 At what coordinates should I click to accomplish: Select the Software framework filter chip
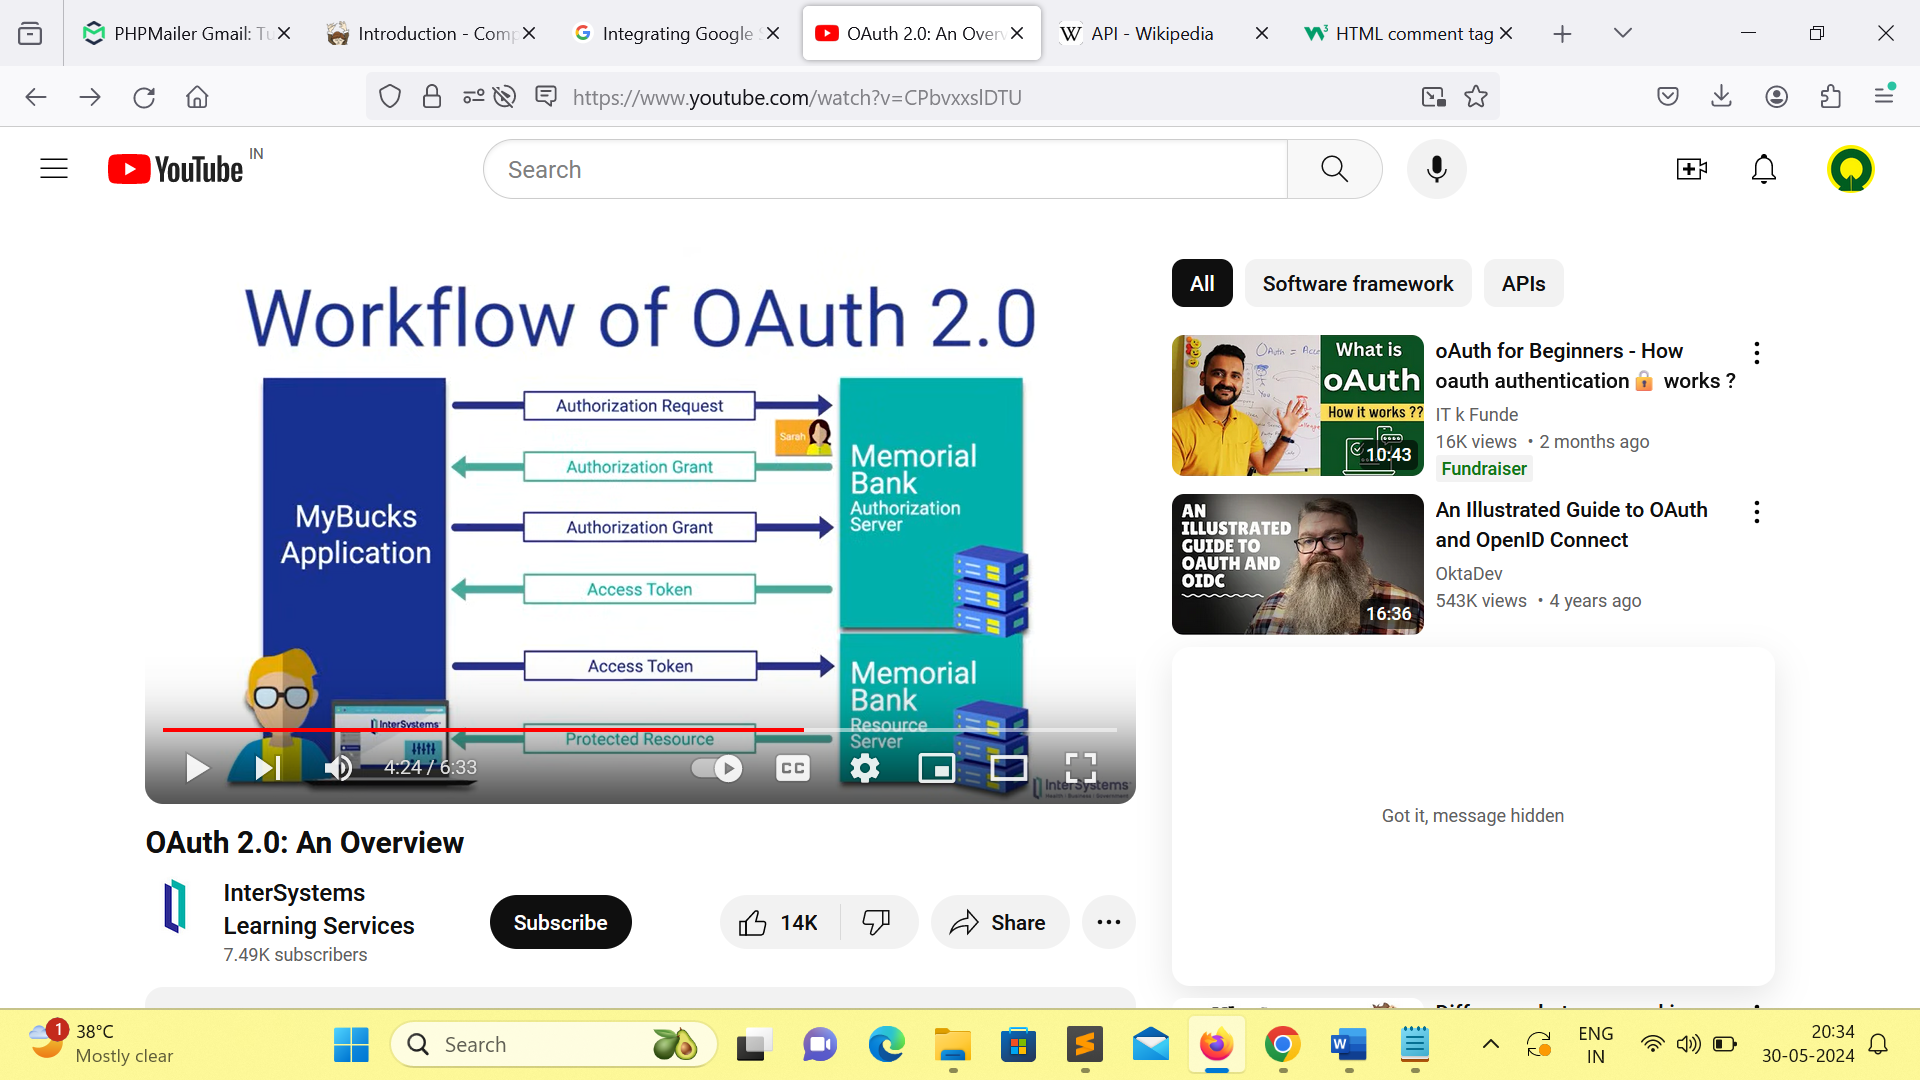pos(1357,283)
